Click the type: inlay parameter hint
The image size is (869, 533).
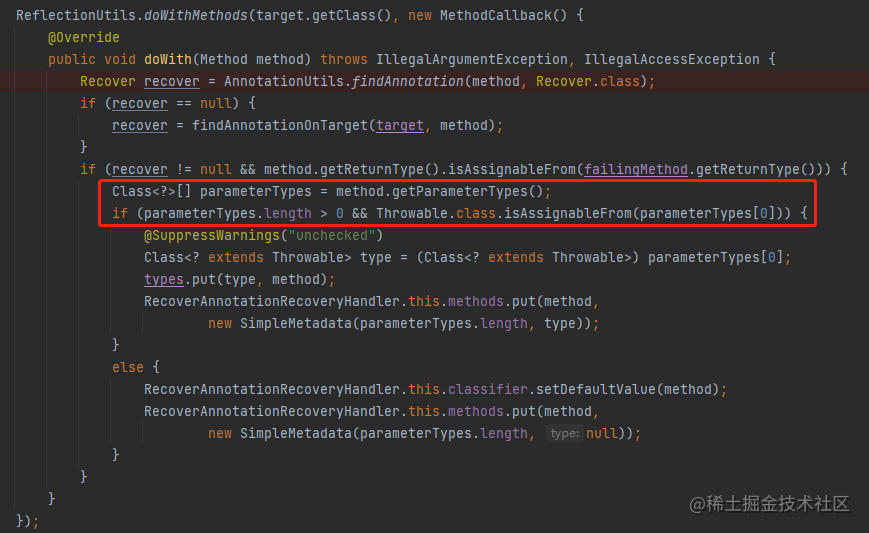coord(565,433)
